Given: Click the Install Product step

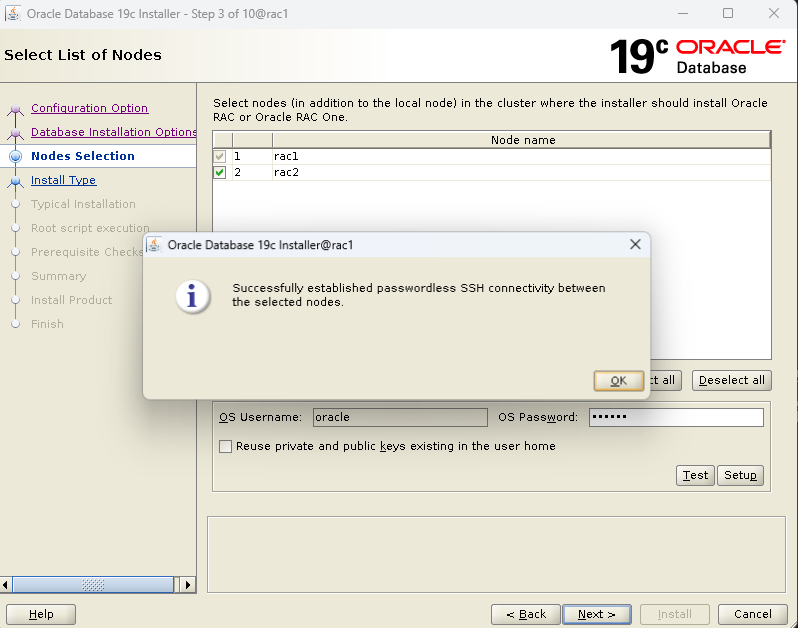Looking at the screenshot, I should pyautogui.click(x=72, y=300).
